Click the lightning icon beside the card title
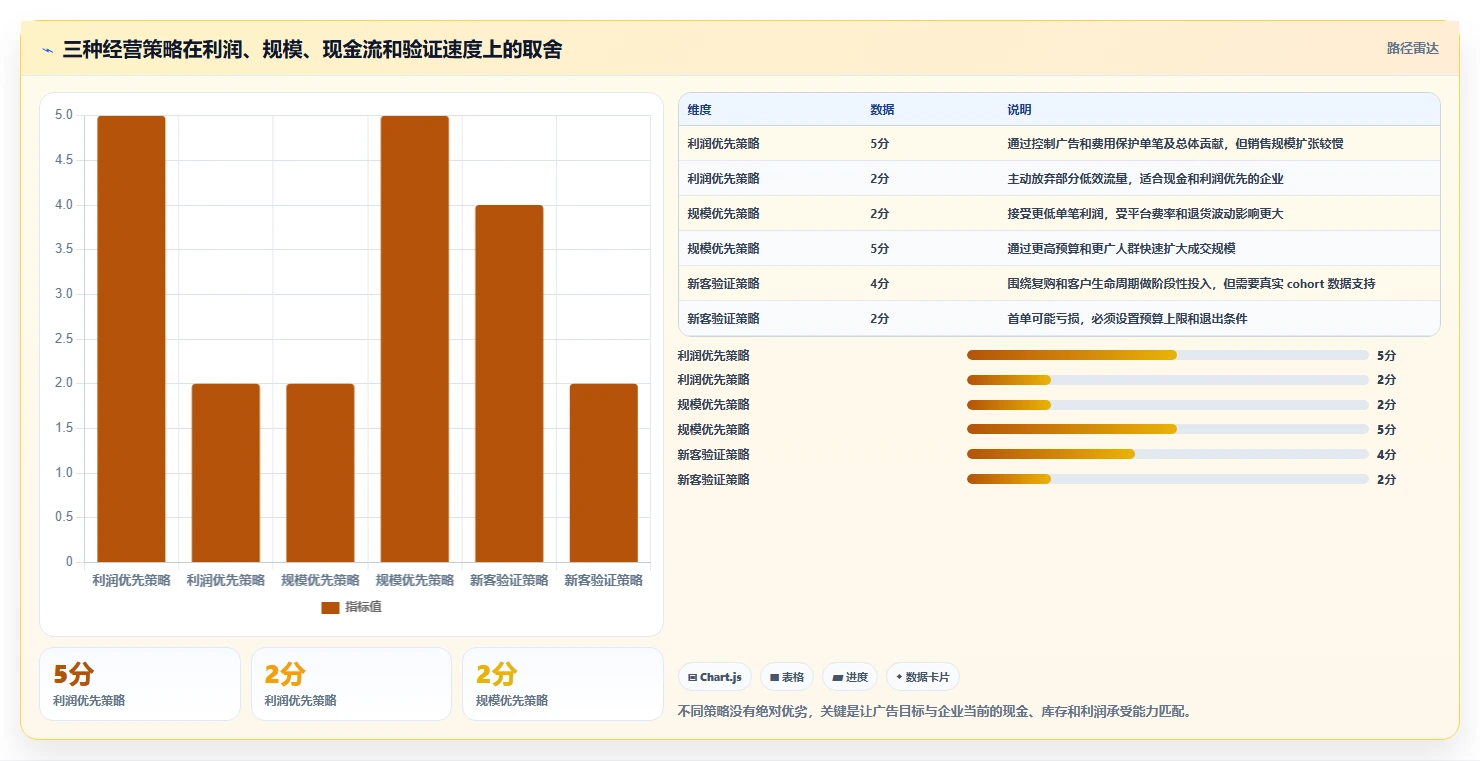The image size is (1480, 761). click(47, 50)
